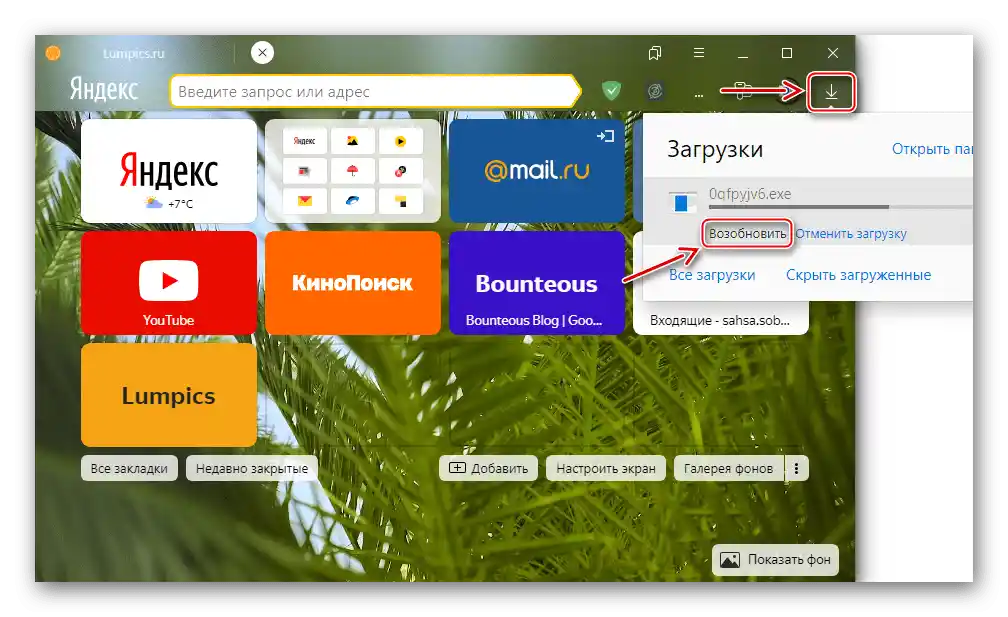Open the Downloads arrow icon in the toolbar
The width and height of the screenshot is (1008, 617).
pos(831,93)
